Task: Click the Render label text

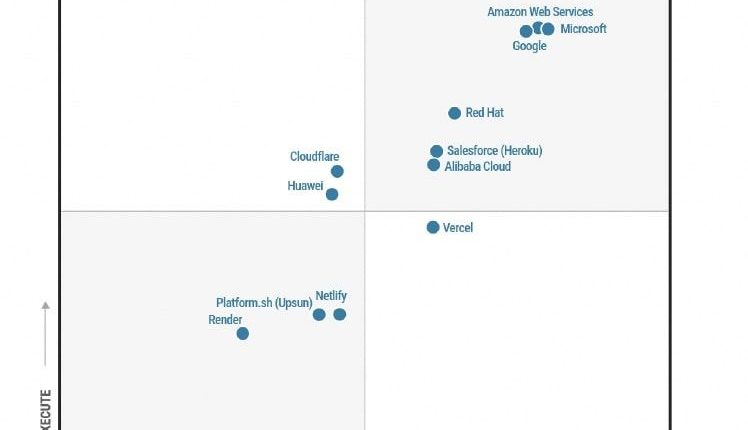Action: coord(224,320)
